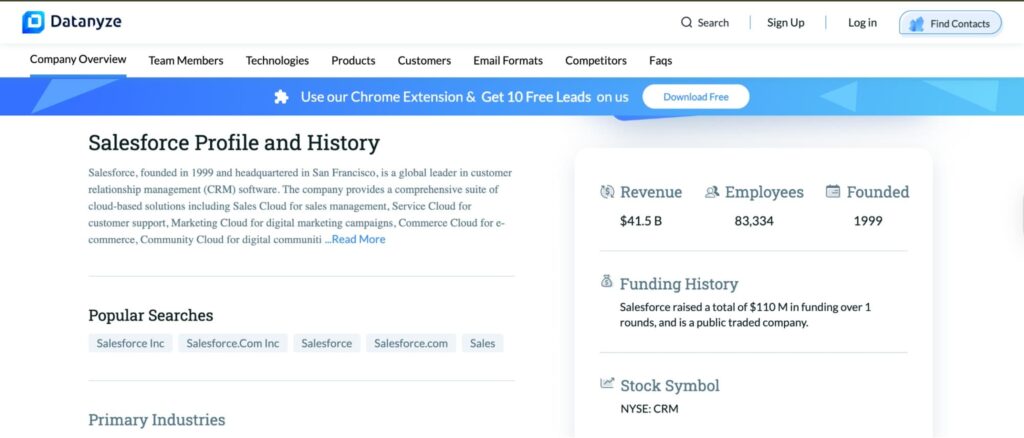
Task: Click the $41.5 B revenue value
Action: point(641,221)
